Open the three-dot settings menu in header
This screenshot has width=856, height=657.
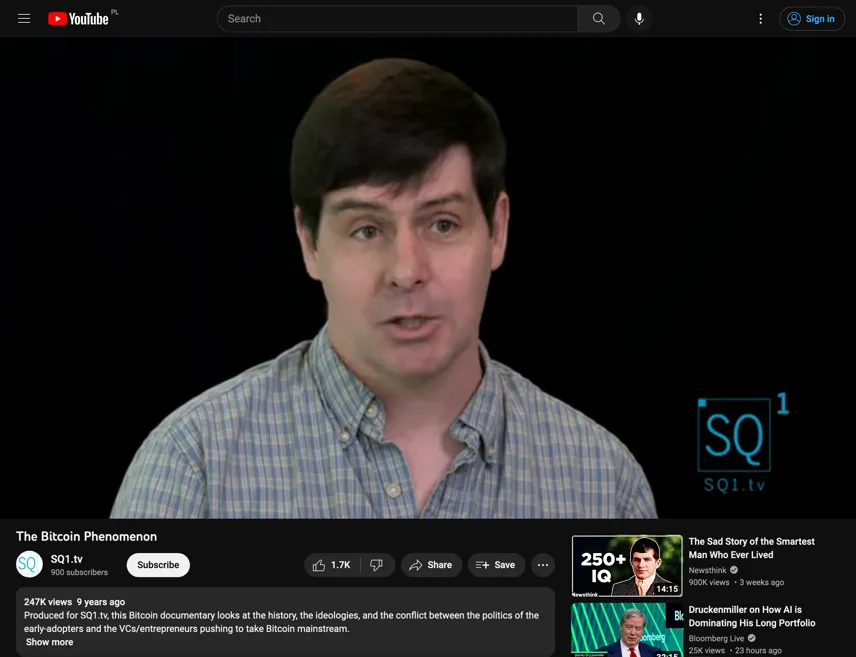(x=760, y=19)
